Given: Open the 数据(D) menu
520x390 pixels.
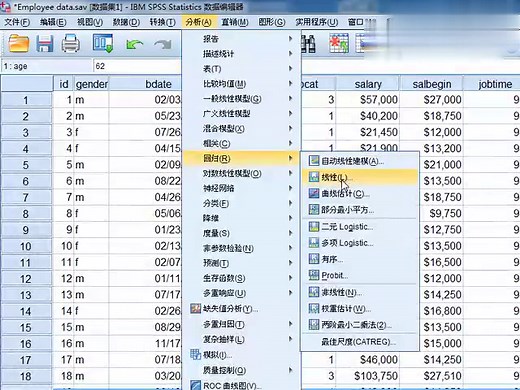Looking at the screenshot, I should click(126, 22).
